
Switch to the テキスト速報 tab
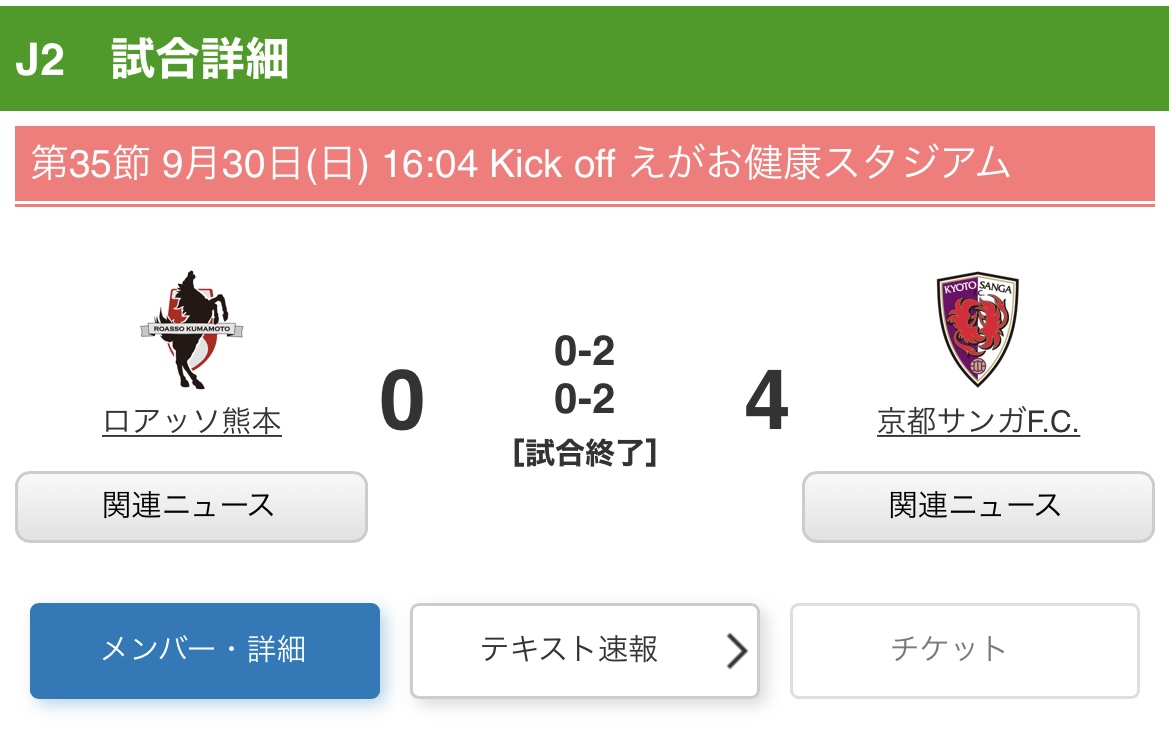[x=568, y=650]
